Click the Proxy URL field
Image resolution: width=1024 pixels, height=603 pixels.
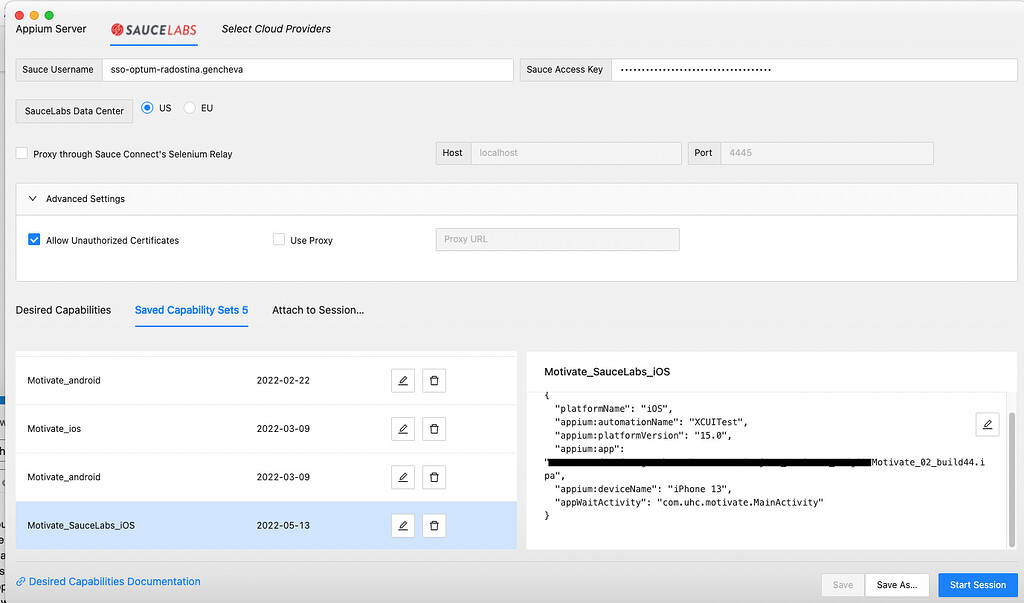(x=558, y=239)
